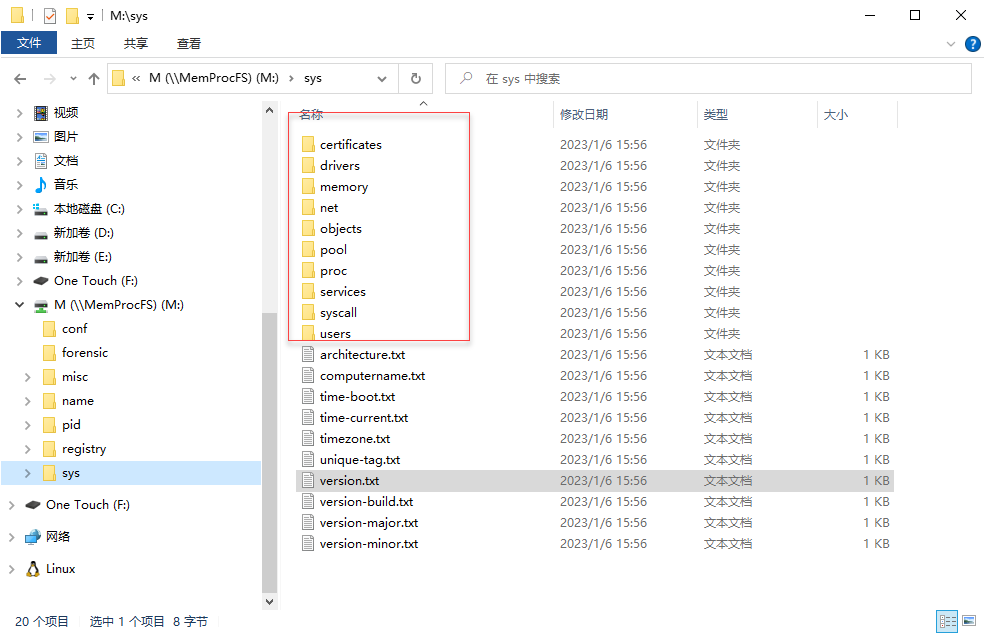
Task: Click the M (\\MemProcFS) (M:) address segment
Action: (x=214, y=79)
